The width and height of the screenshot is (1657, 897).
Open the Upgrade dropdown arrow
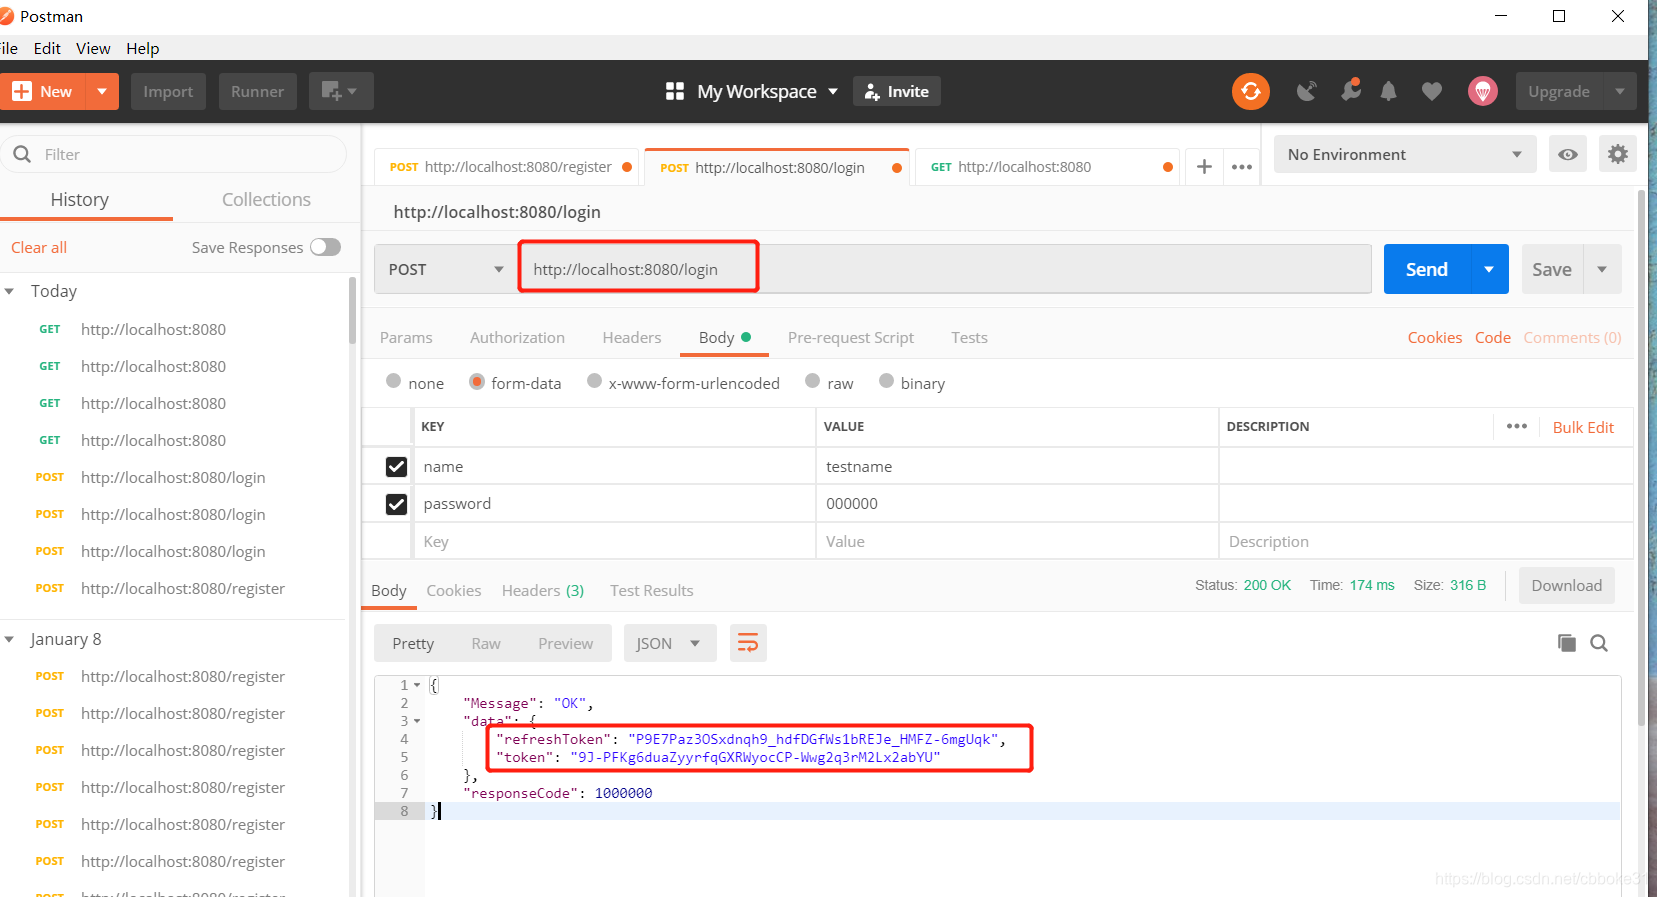pyautogui.click(x=1619, y=91)
